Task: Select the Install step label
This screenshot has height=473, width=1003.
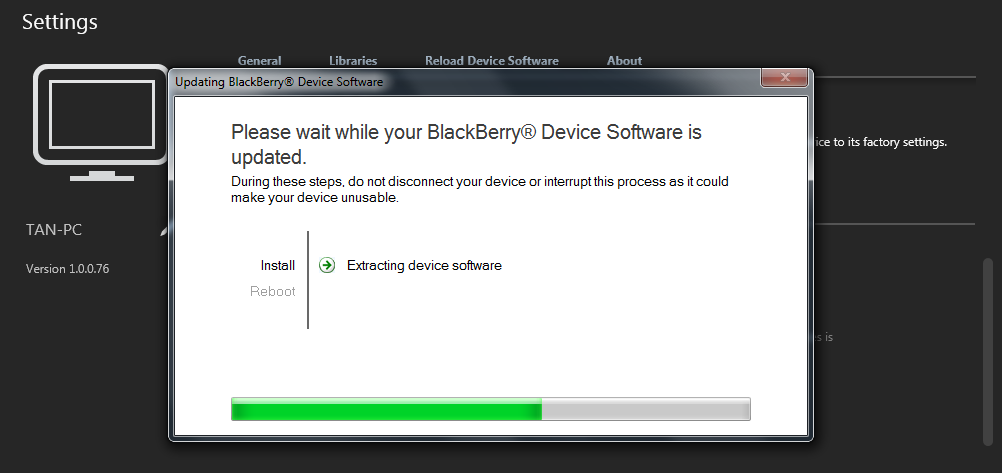Action: (x=278, y=265)
